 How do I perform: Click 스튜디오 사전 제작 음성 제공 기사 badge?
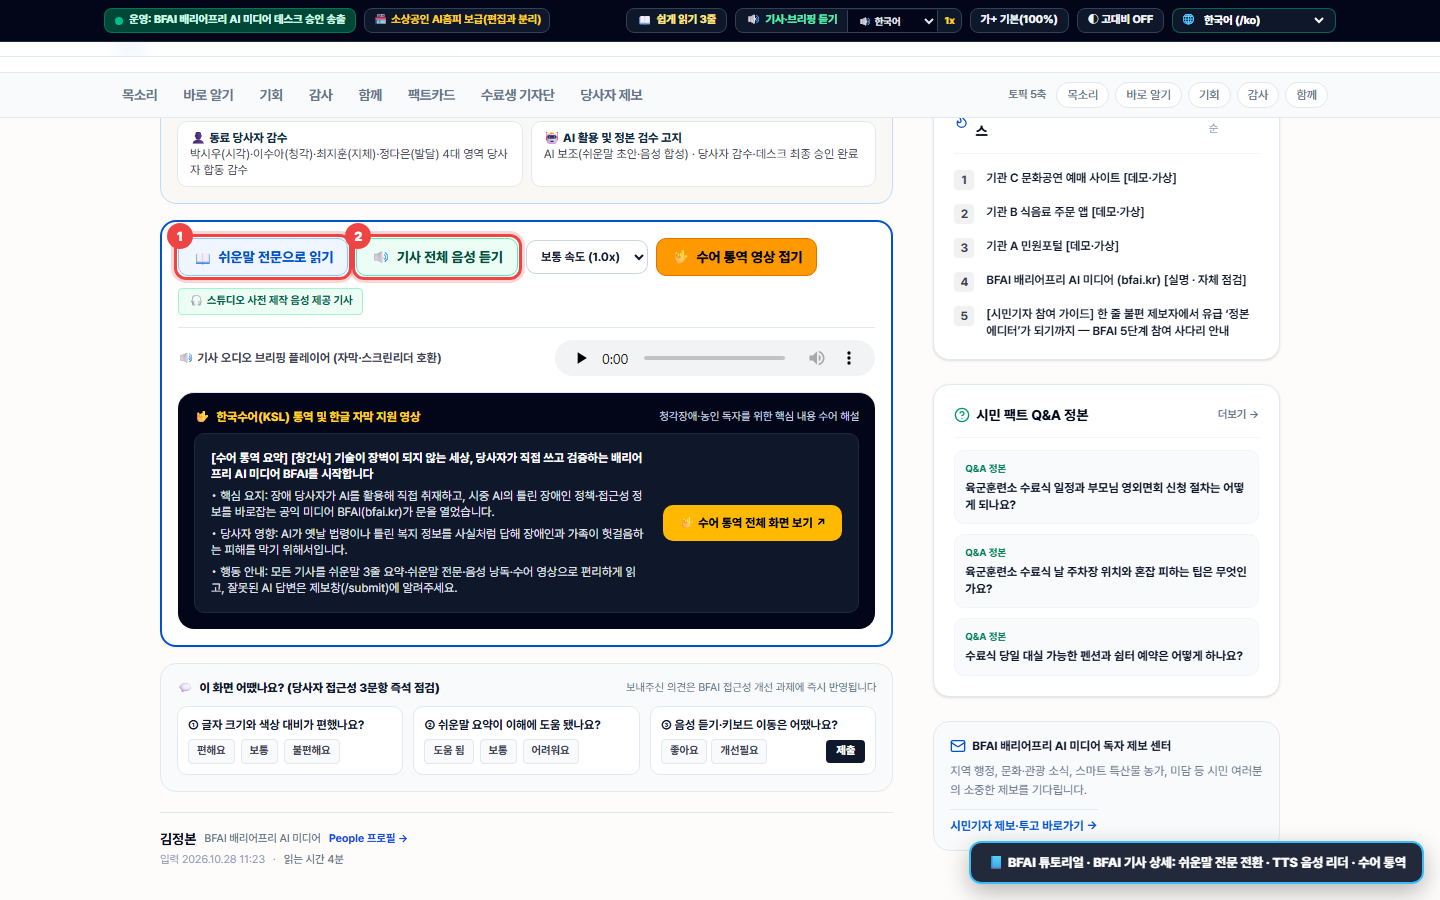click(270, 301)
